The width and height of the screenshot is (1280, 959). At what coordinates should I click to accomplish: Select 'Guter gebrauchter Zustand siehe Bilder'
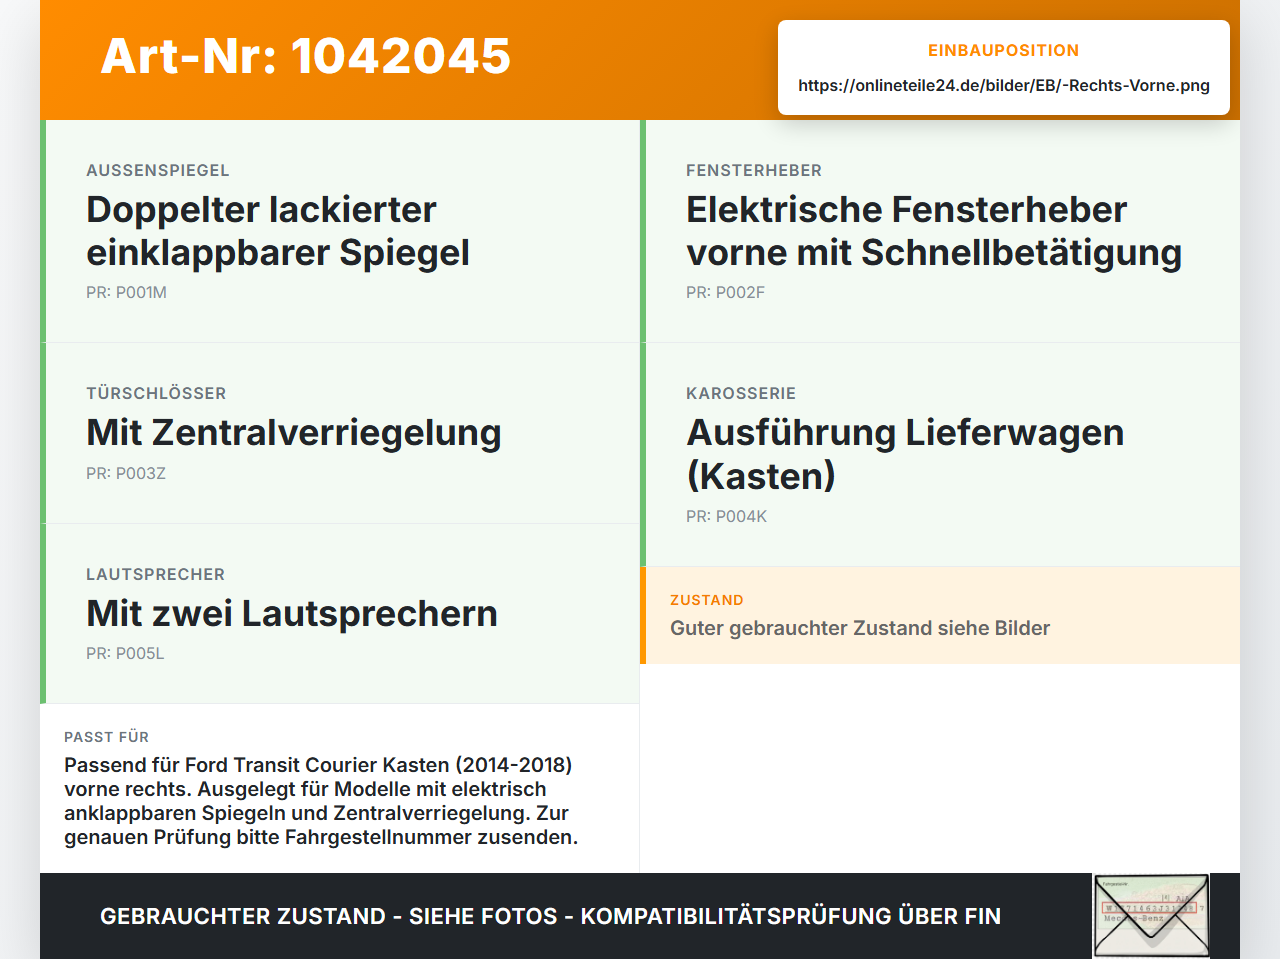point(860,628)
